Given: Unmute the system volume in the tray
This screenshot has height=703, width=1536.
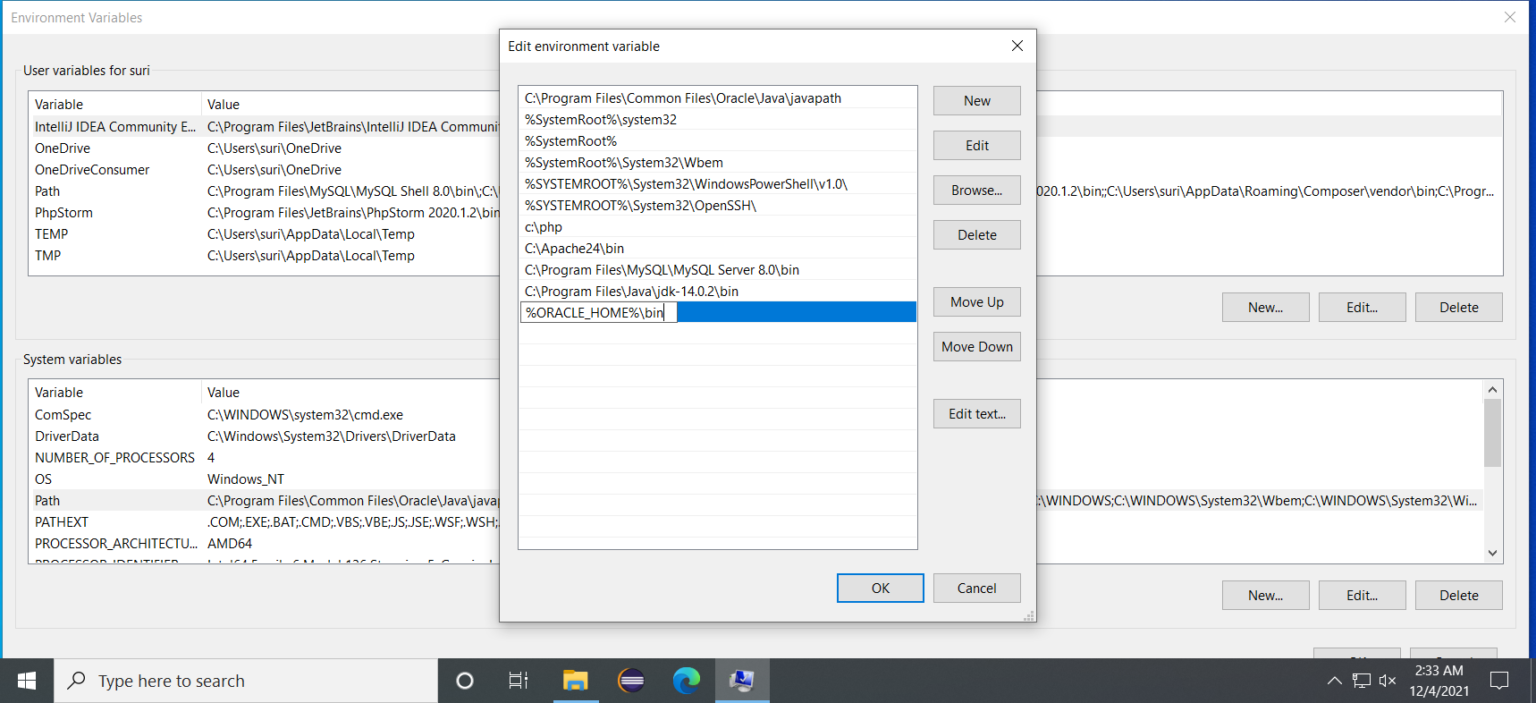Looking at the screenshot, I should [x=1387, y=681].
